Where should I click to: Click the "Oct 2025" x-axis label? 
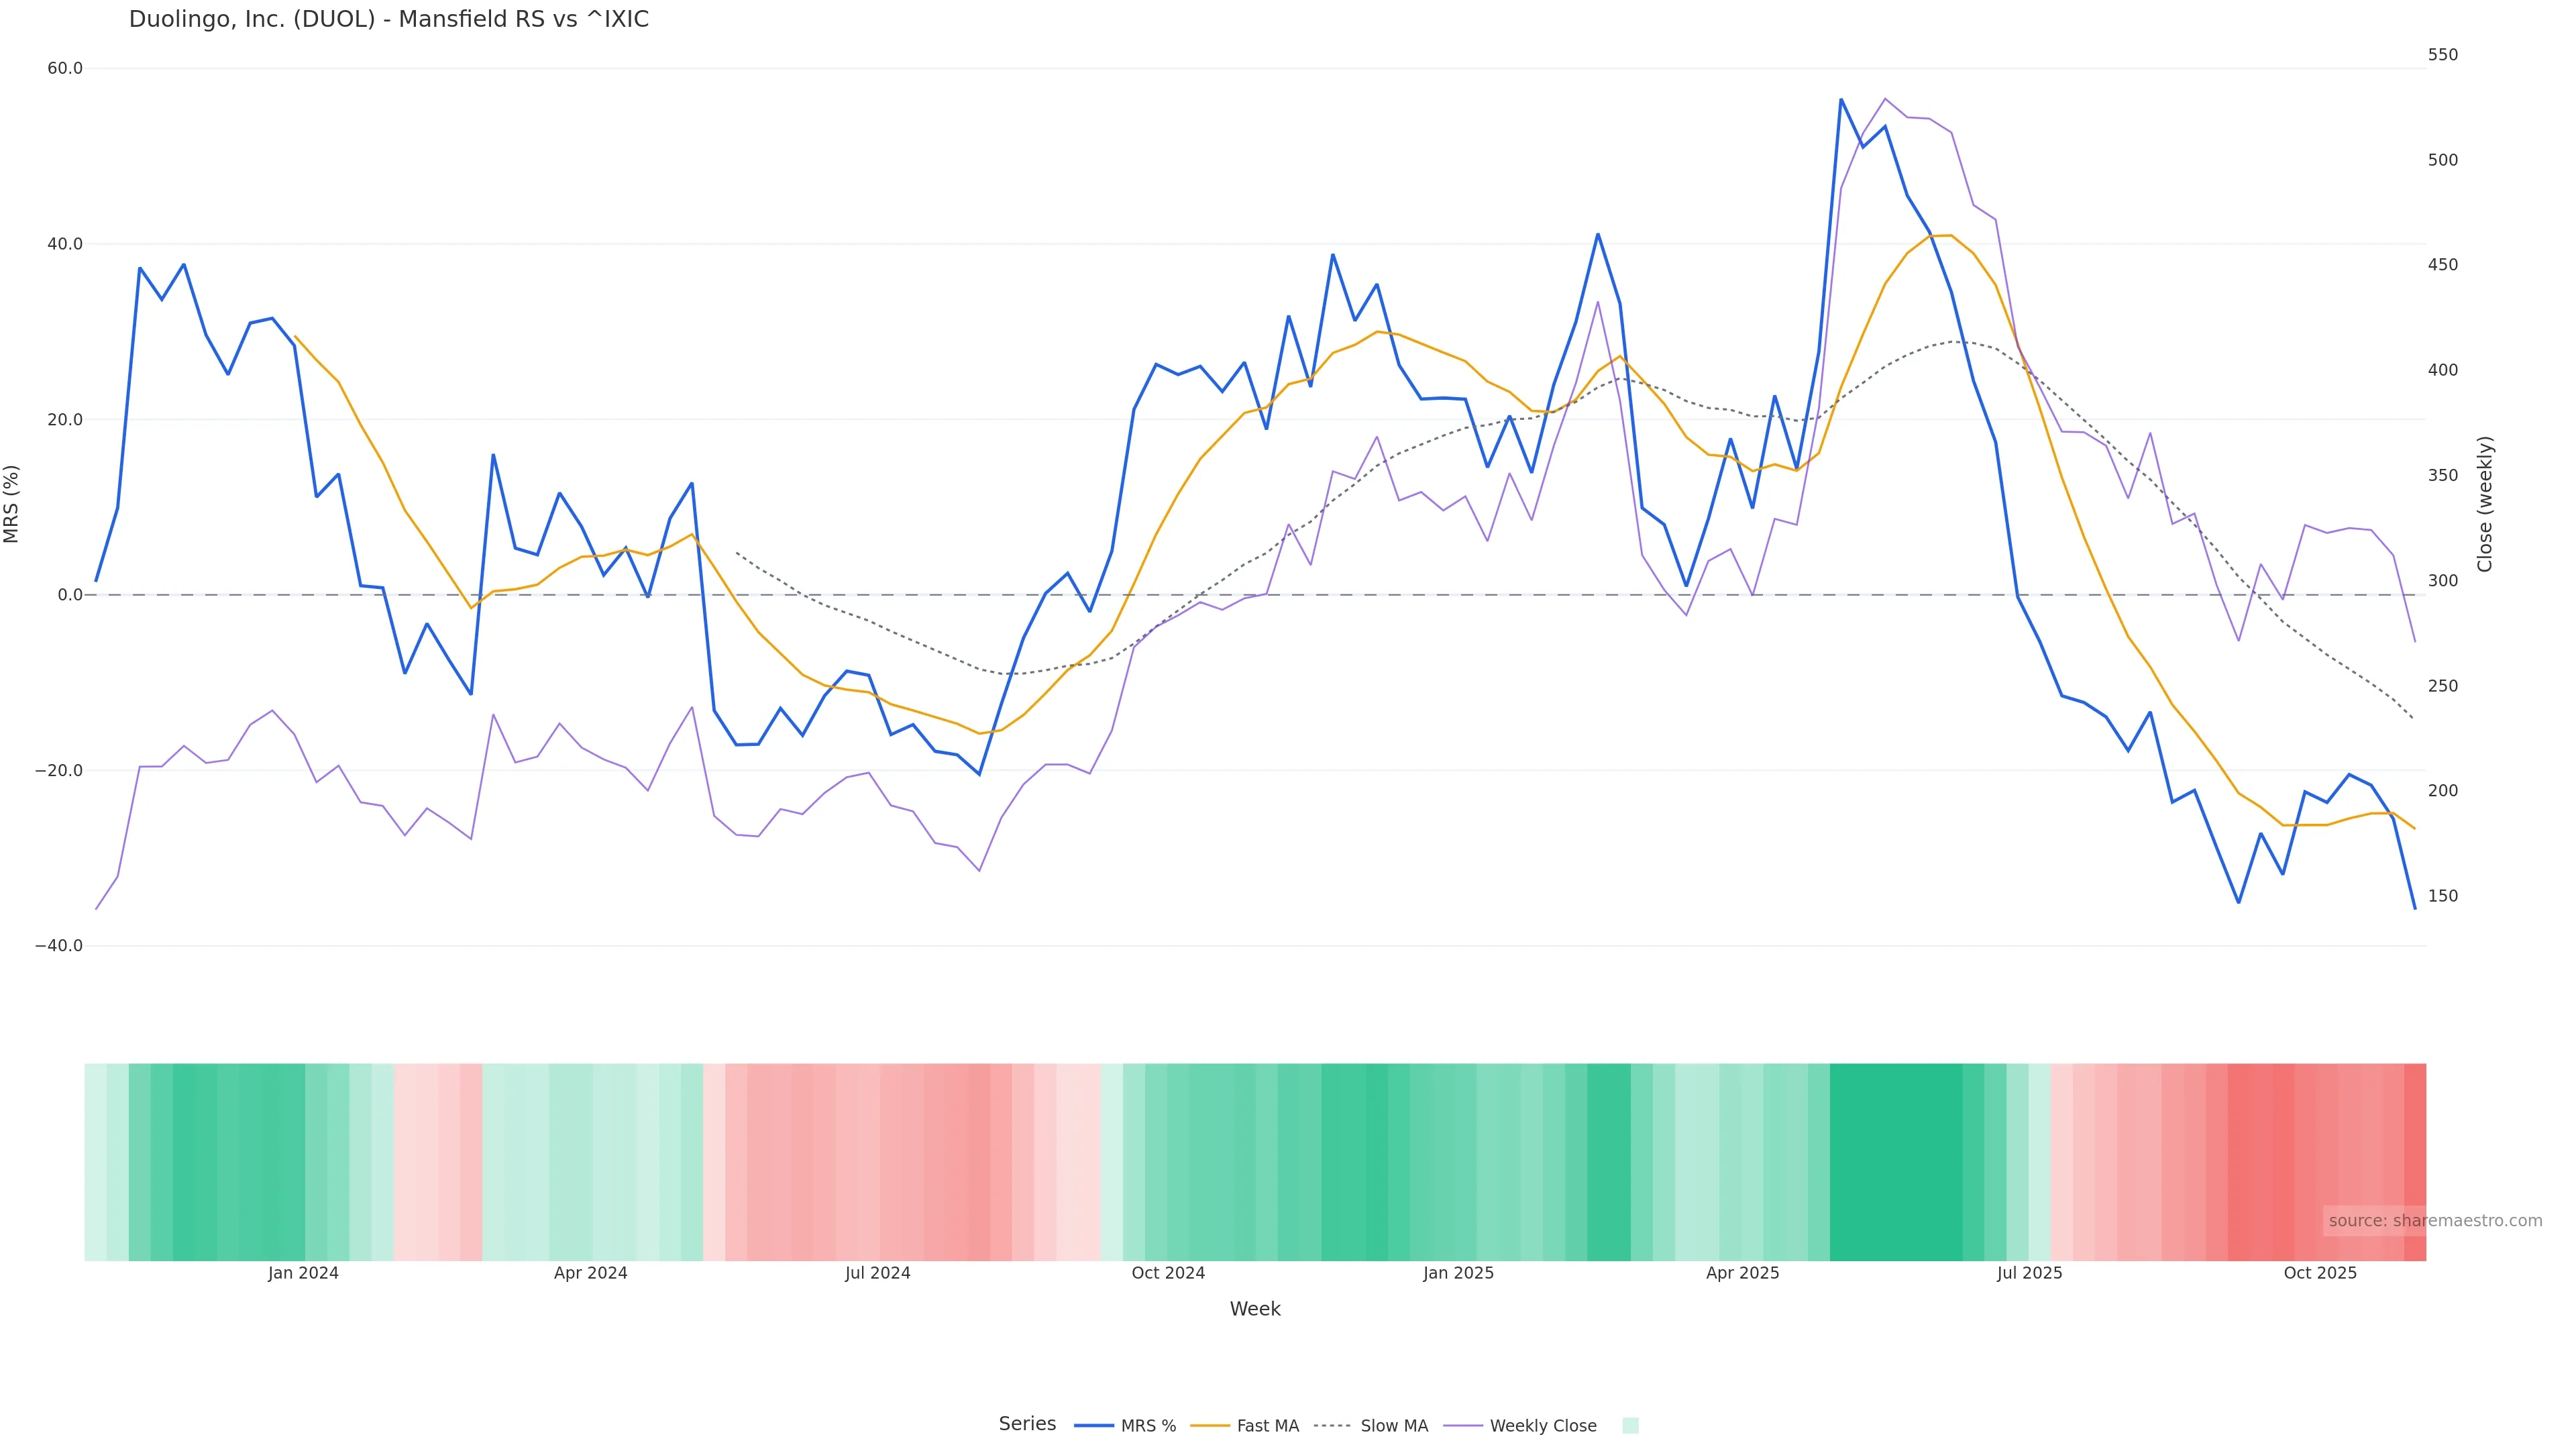point(2320,1273)
